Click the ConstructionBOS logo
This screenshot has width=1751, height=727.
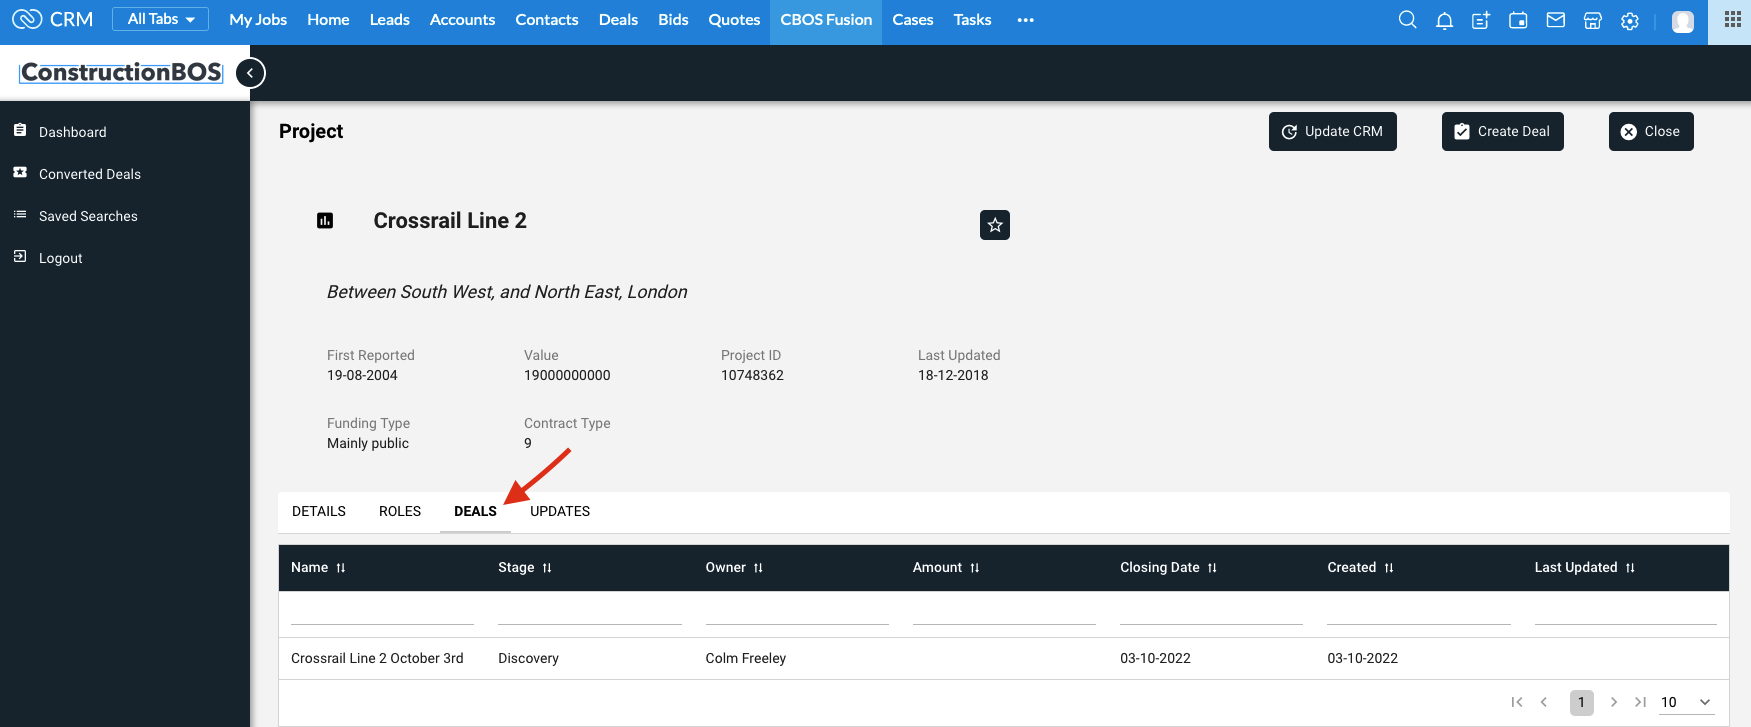tap(121, 72)
